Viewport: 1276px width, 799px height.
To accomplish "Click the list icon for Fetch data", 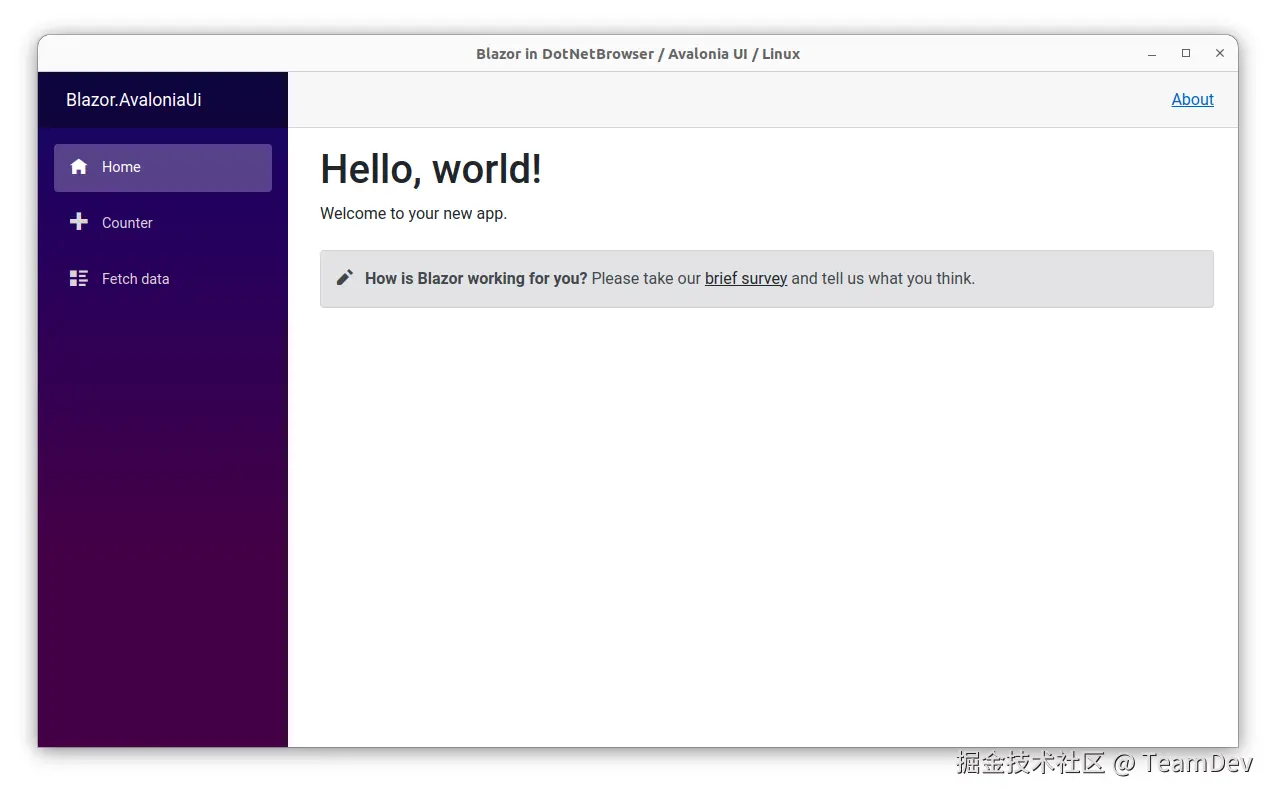I will click(78, 278).
